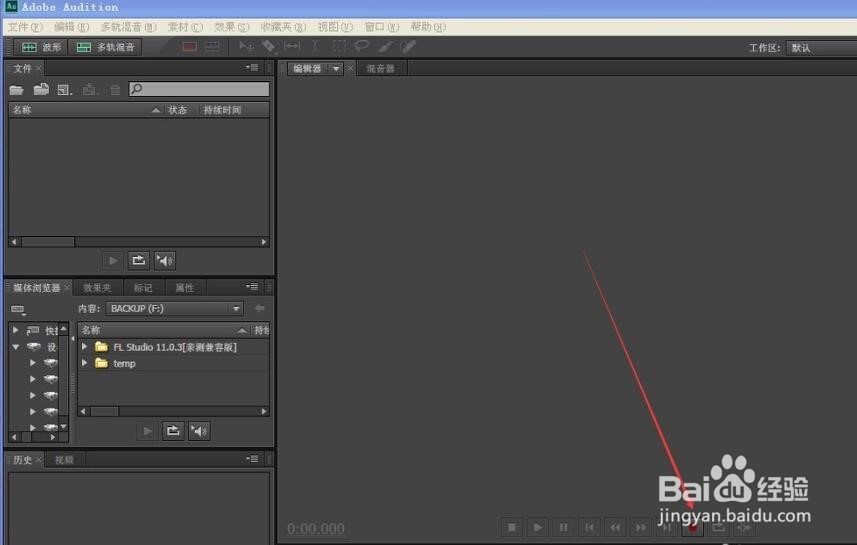Open the 素材 (Clip) menu

tap(185, 27)
